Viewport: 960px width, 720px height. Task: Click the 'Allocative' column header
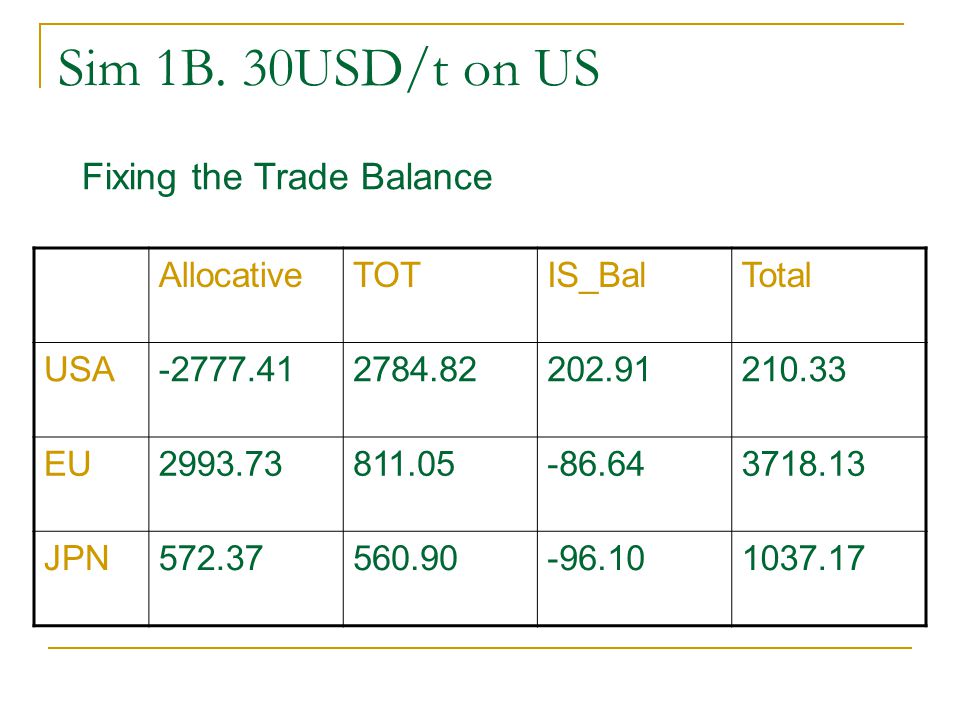click(x=230, y=274)
